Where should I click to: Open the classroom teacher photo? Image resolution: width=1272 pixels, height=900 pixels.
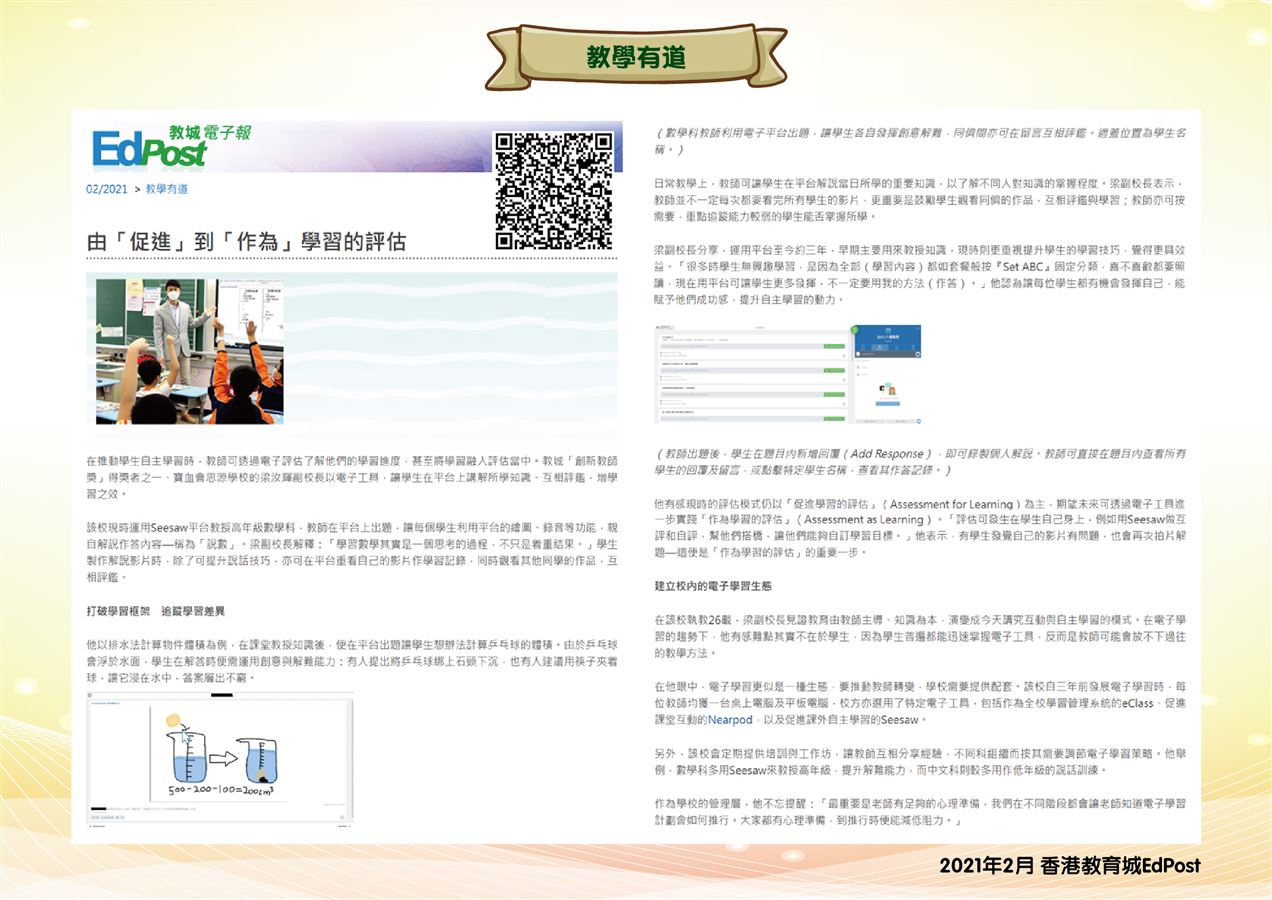[189, 351]
